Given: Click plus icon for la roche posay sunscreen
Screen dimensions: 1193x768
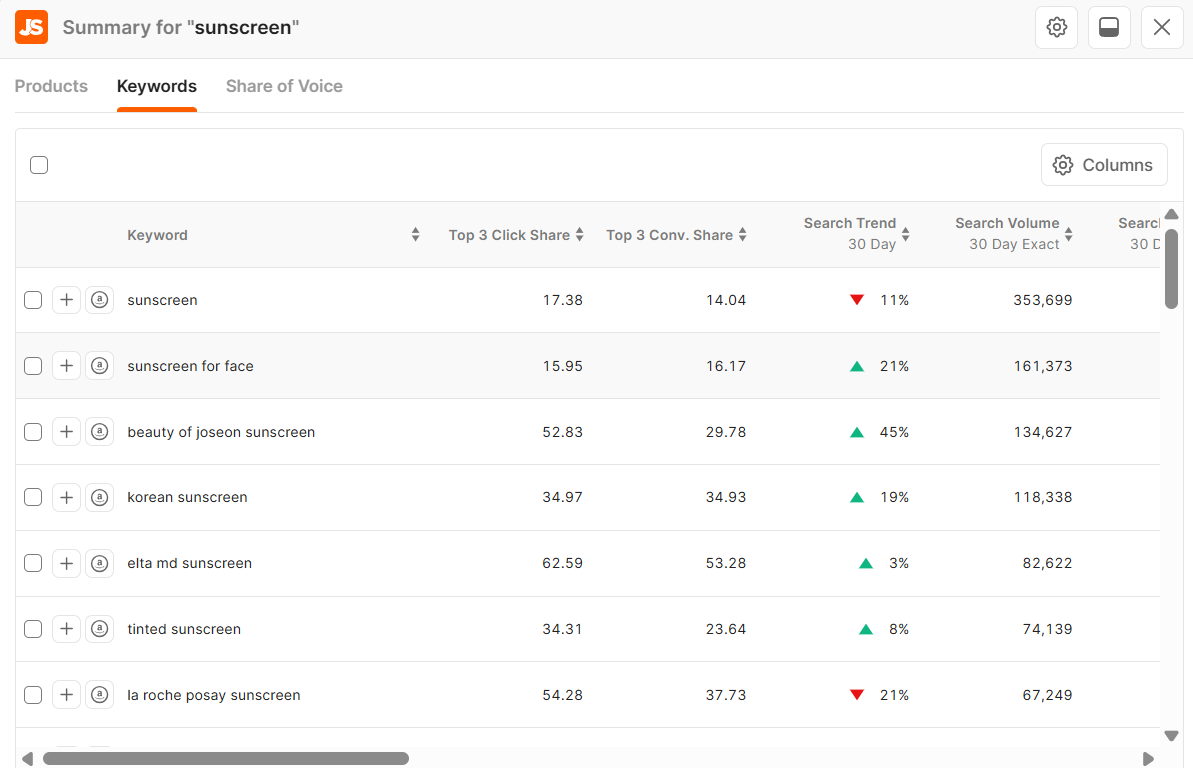Looking at the screenshot, I should [x=66, y=695].
